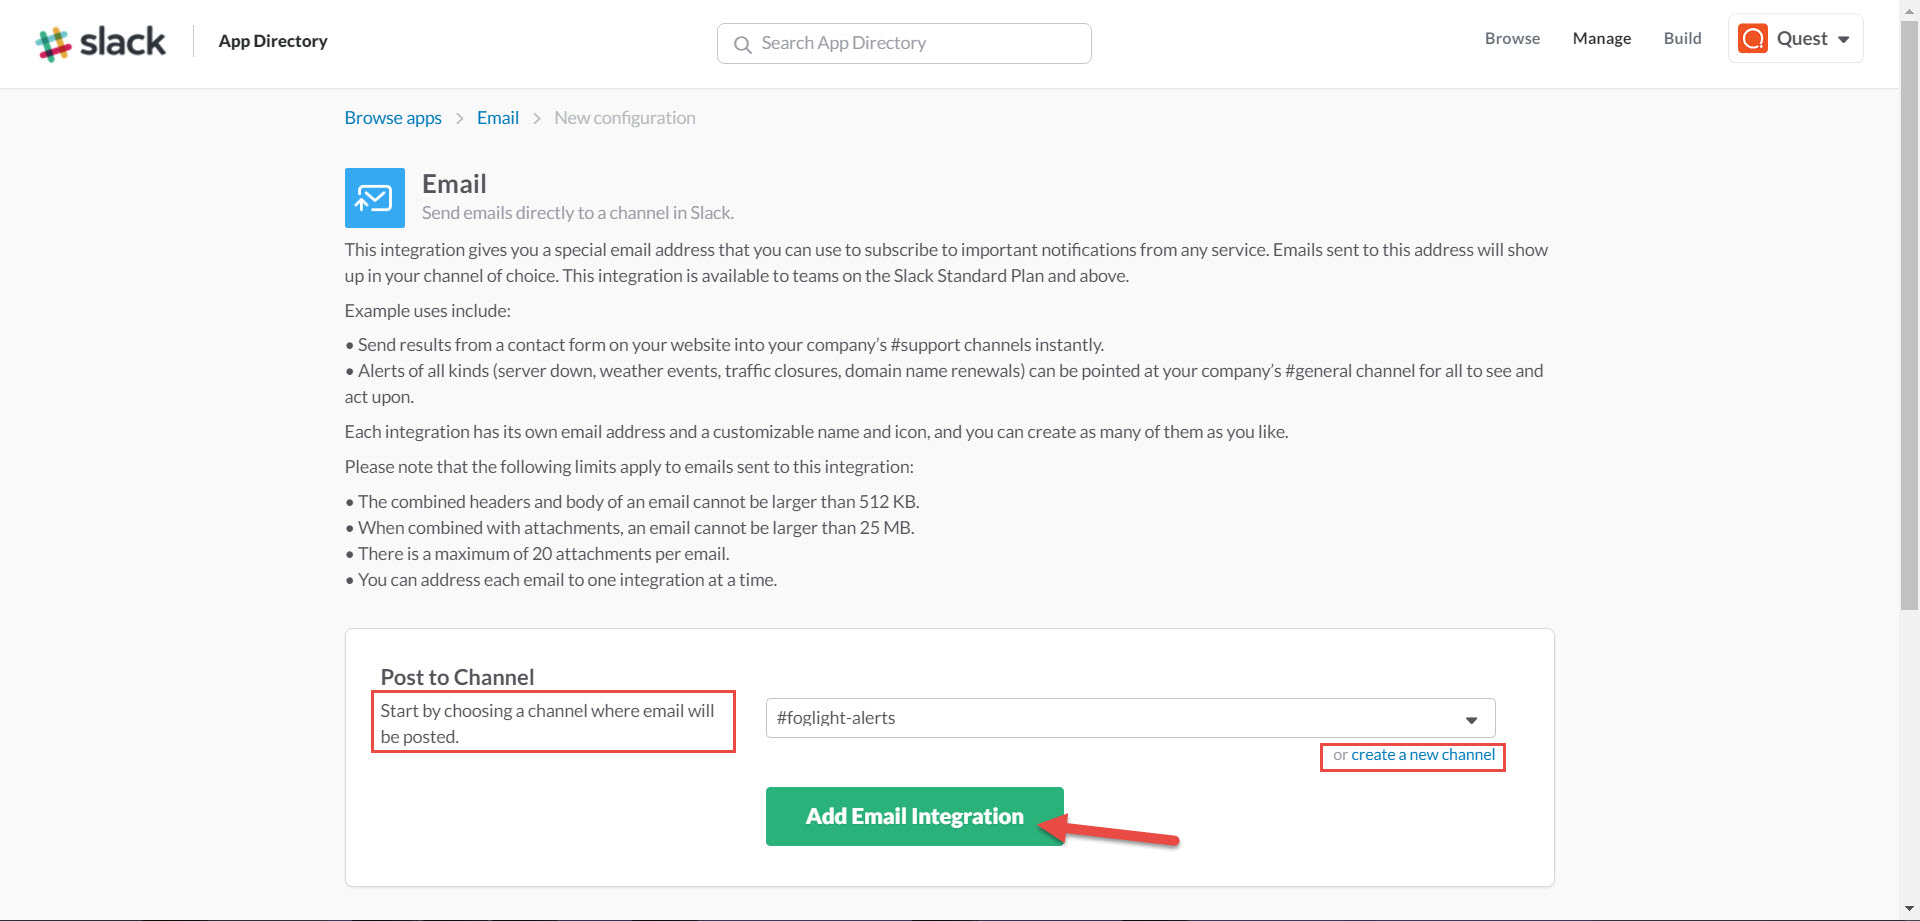Click the scrollbar down arrow
Screen dimensions: 1920x921
point(1909,909)
